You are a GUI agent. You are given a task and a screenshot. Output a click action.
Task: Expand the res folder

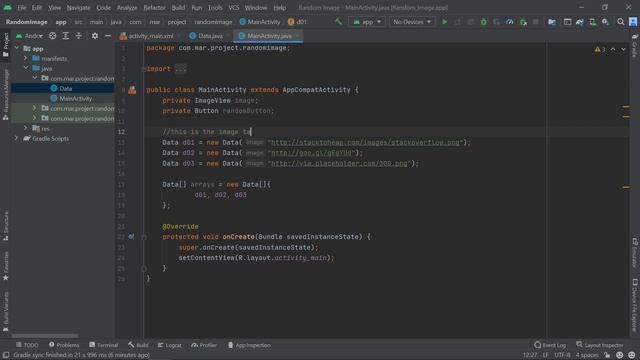tap(26, 128)
